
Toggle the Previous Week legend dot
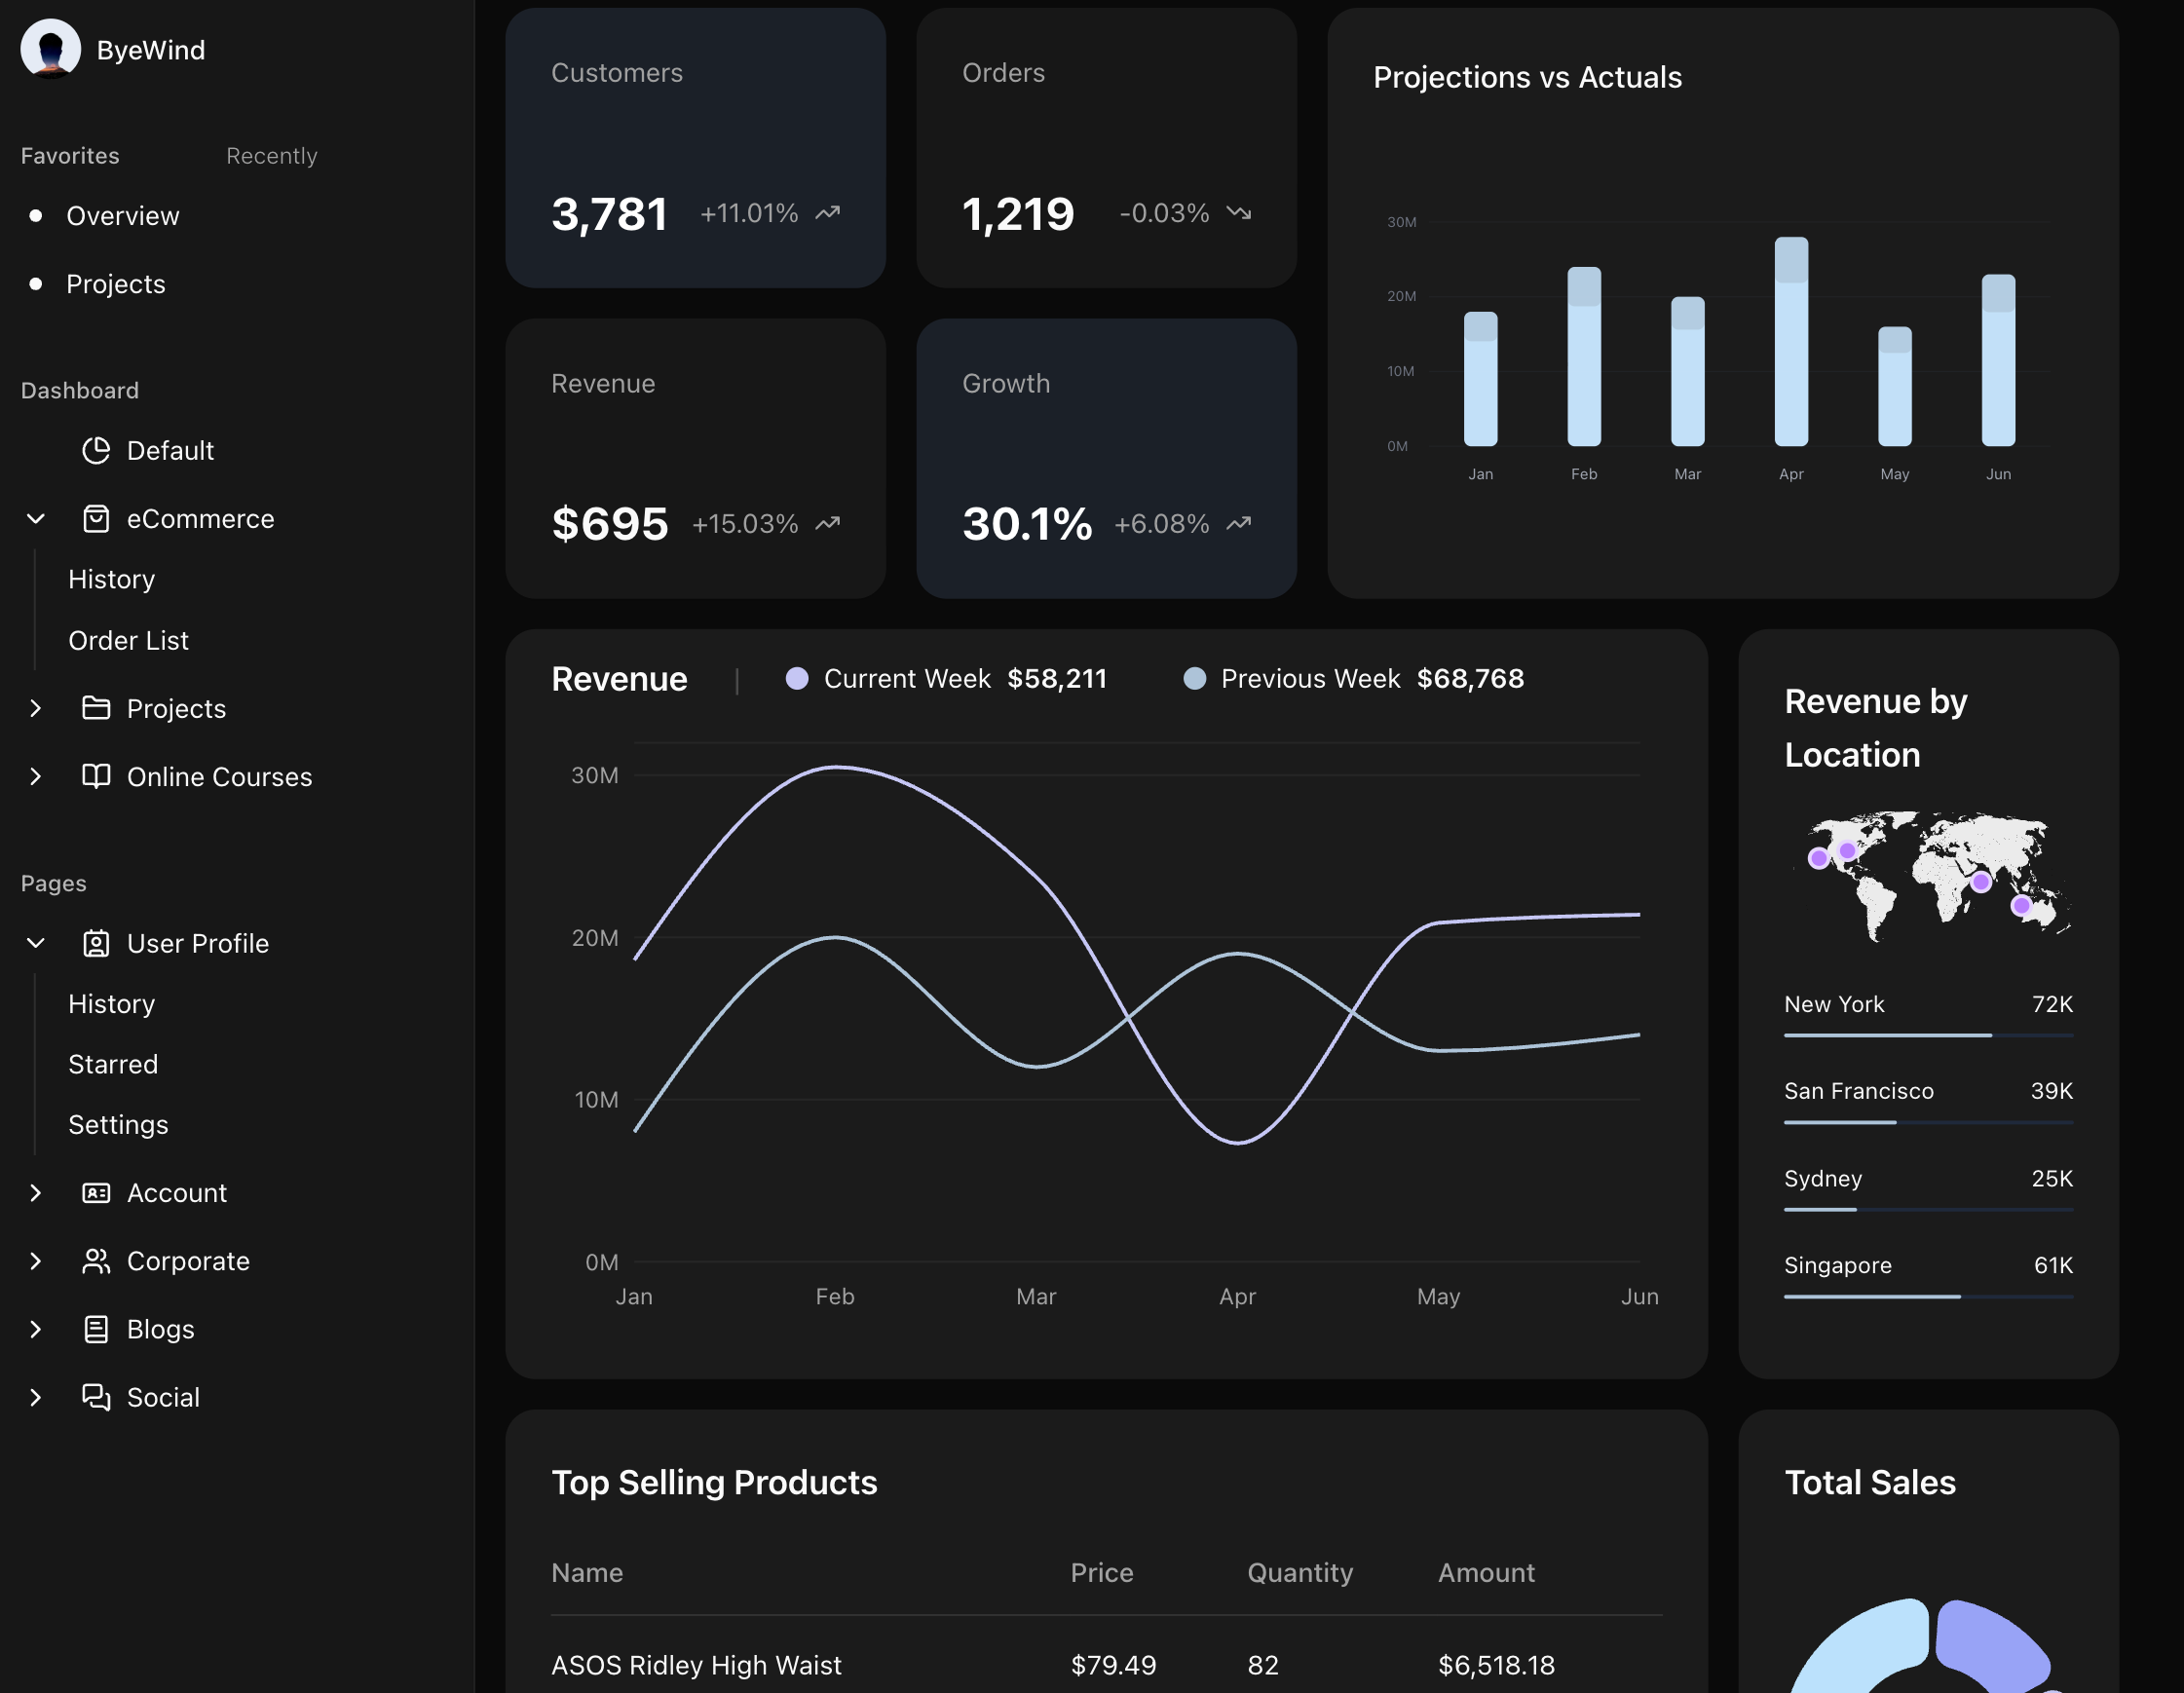[1194, 678]
